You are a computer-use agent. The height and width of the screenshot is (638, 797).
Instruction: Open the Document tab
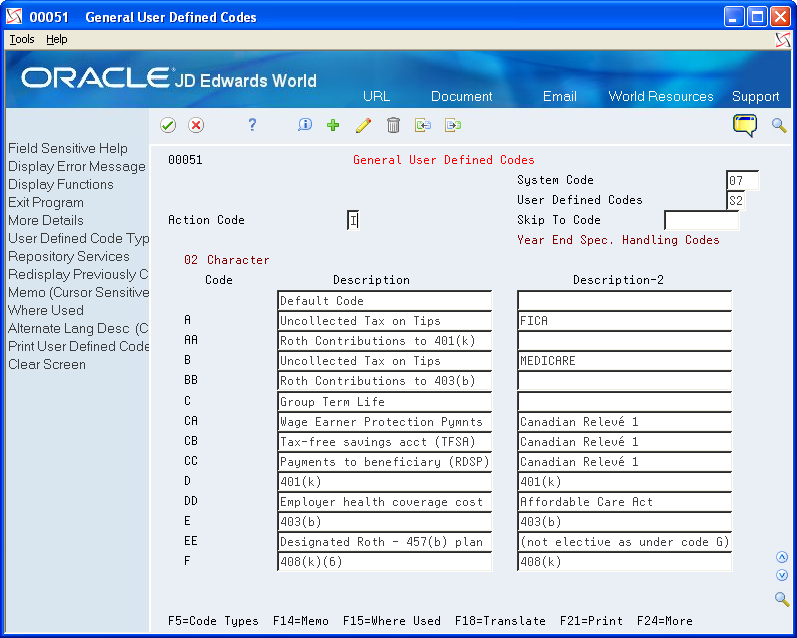pyautogui.click(x=462, y=97)
